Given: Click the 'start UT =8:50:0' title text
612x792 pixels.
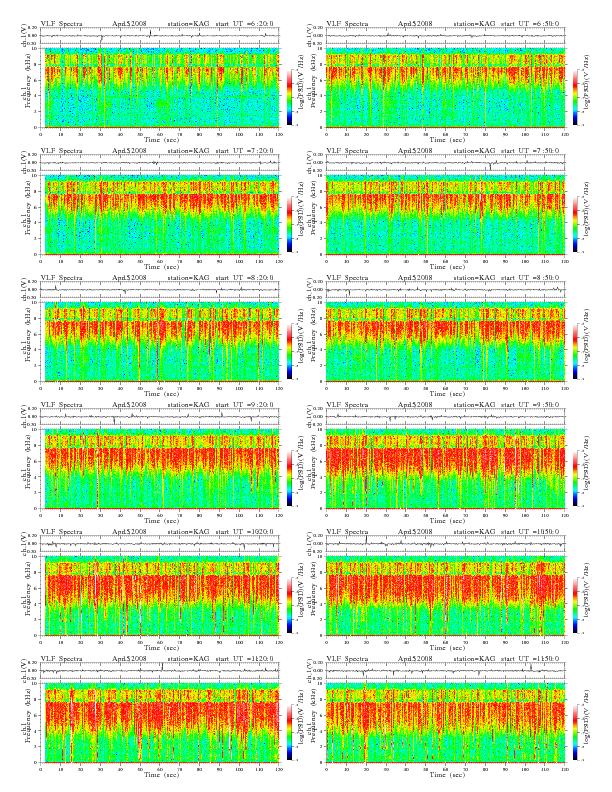Looking at the screenshot, I should coord(530,278).
